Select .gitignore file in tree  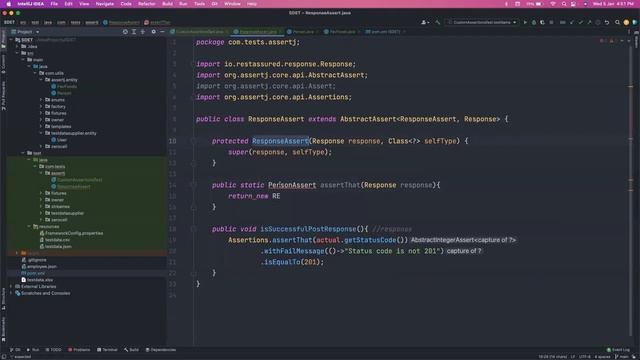37,260
